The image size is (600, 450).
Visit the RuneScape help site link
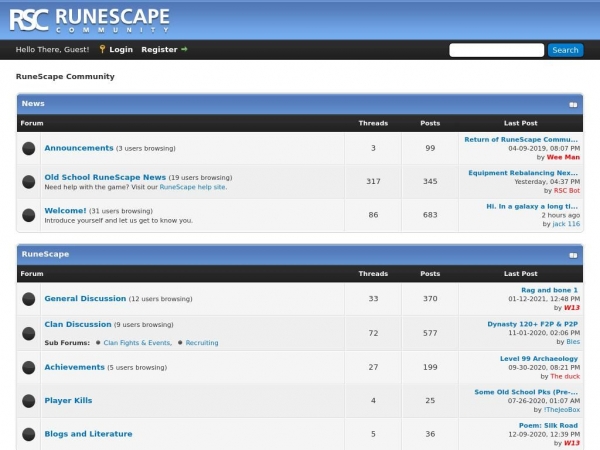192,187
